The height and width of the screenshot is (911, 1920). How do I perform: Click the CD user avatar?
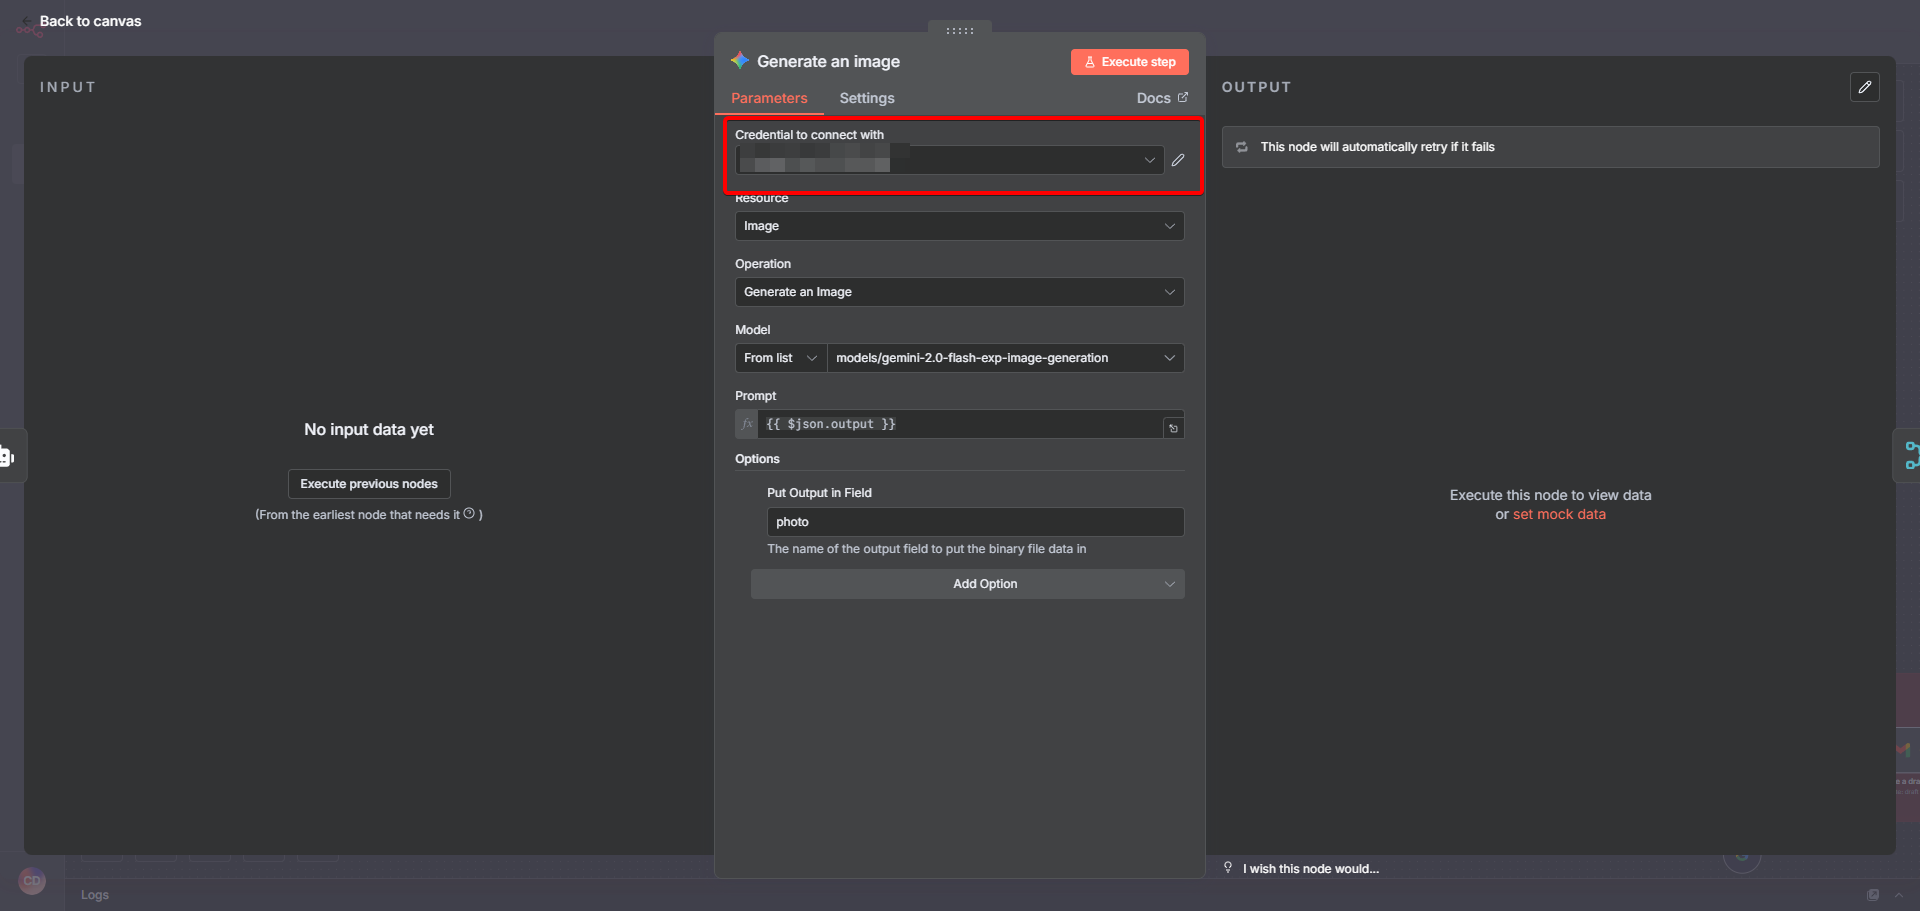coord(32,881)
